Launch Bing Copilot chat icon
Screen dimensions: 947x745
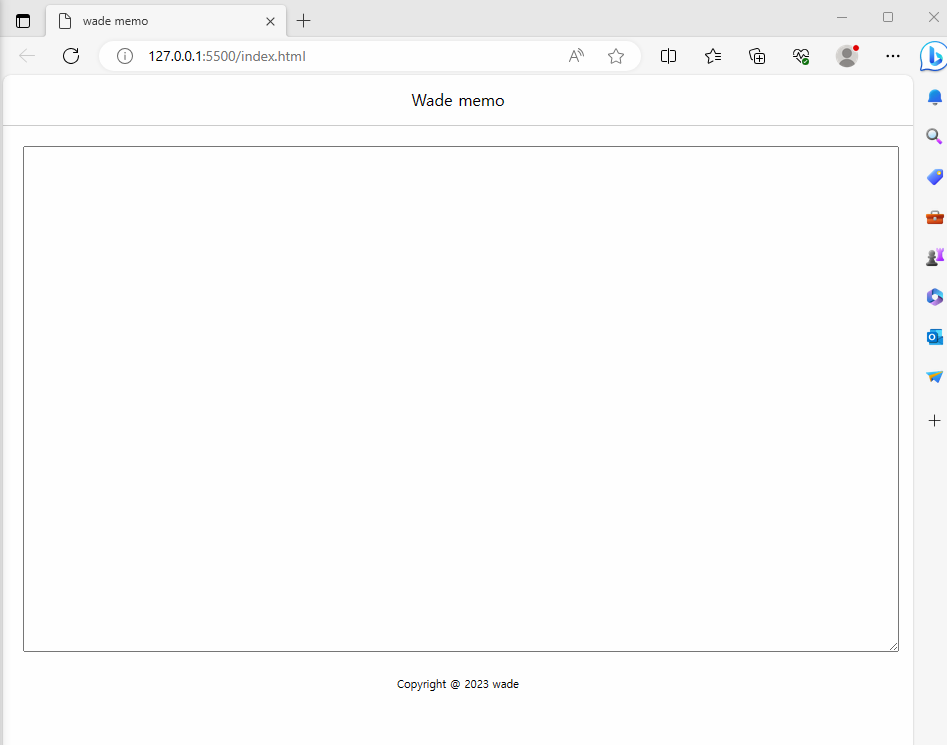933,56
